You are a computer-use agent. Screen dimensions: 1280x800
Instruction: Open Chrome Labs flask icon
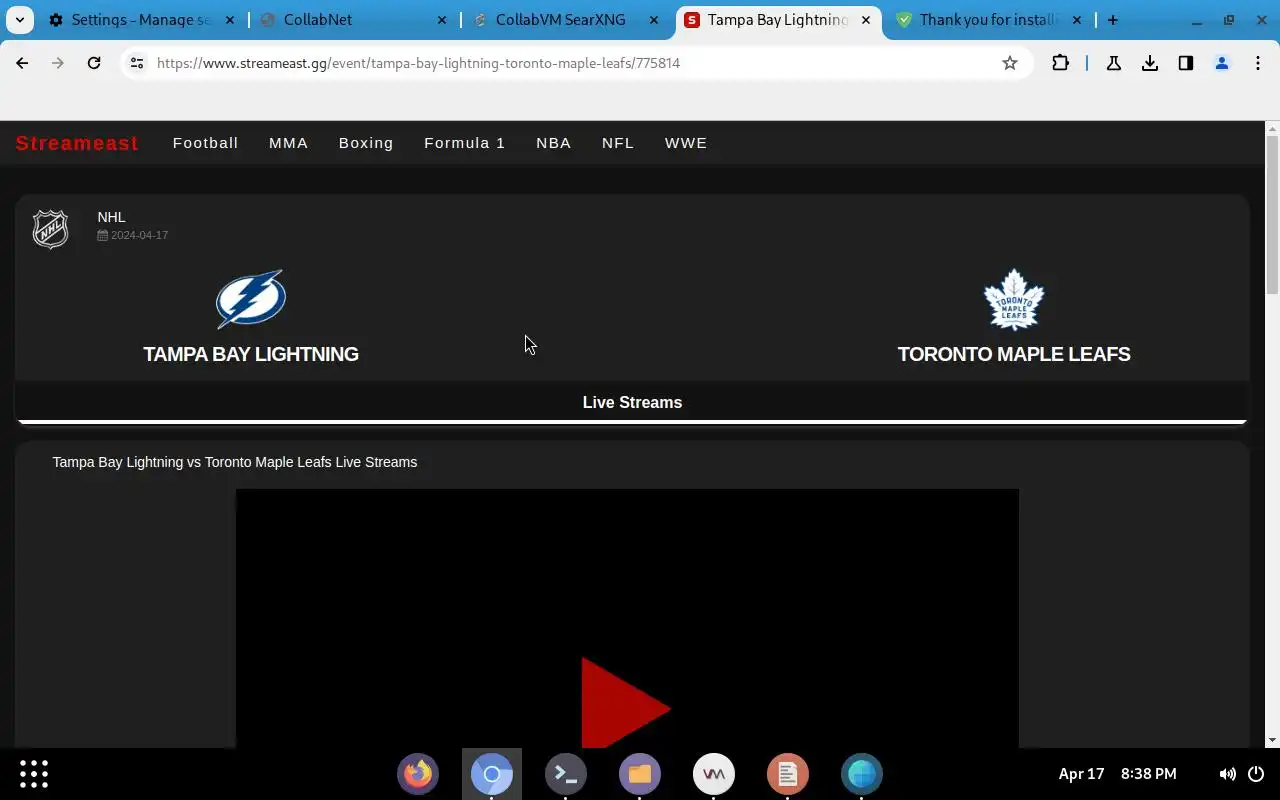(1113, 63)
